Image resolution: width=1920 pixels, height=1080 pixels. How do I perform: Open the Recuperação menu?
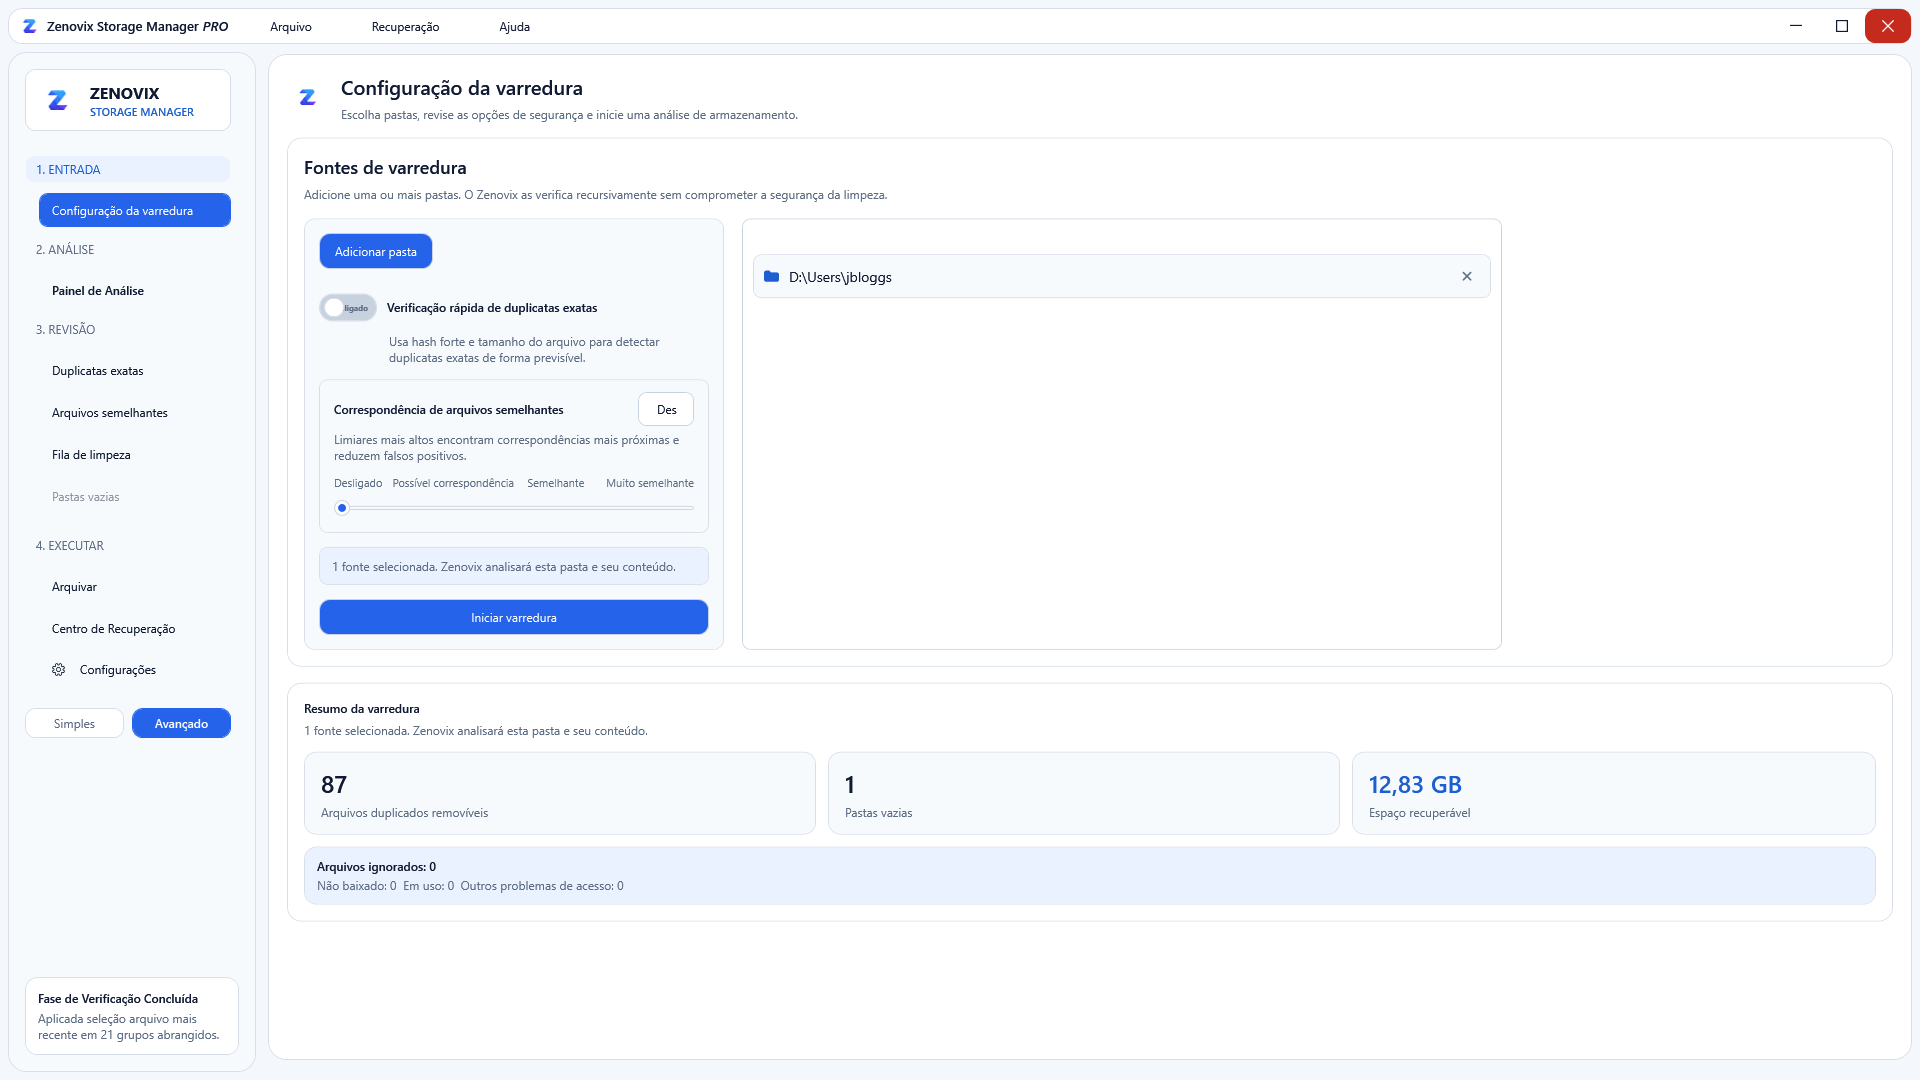tap(405, 27)
